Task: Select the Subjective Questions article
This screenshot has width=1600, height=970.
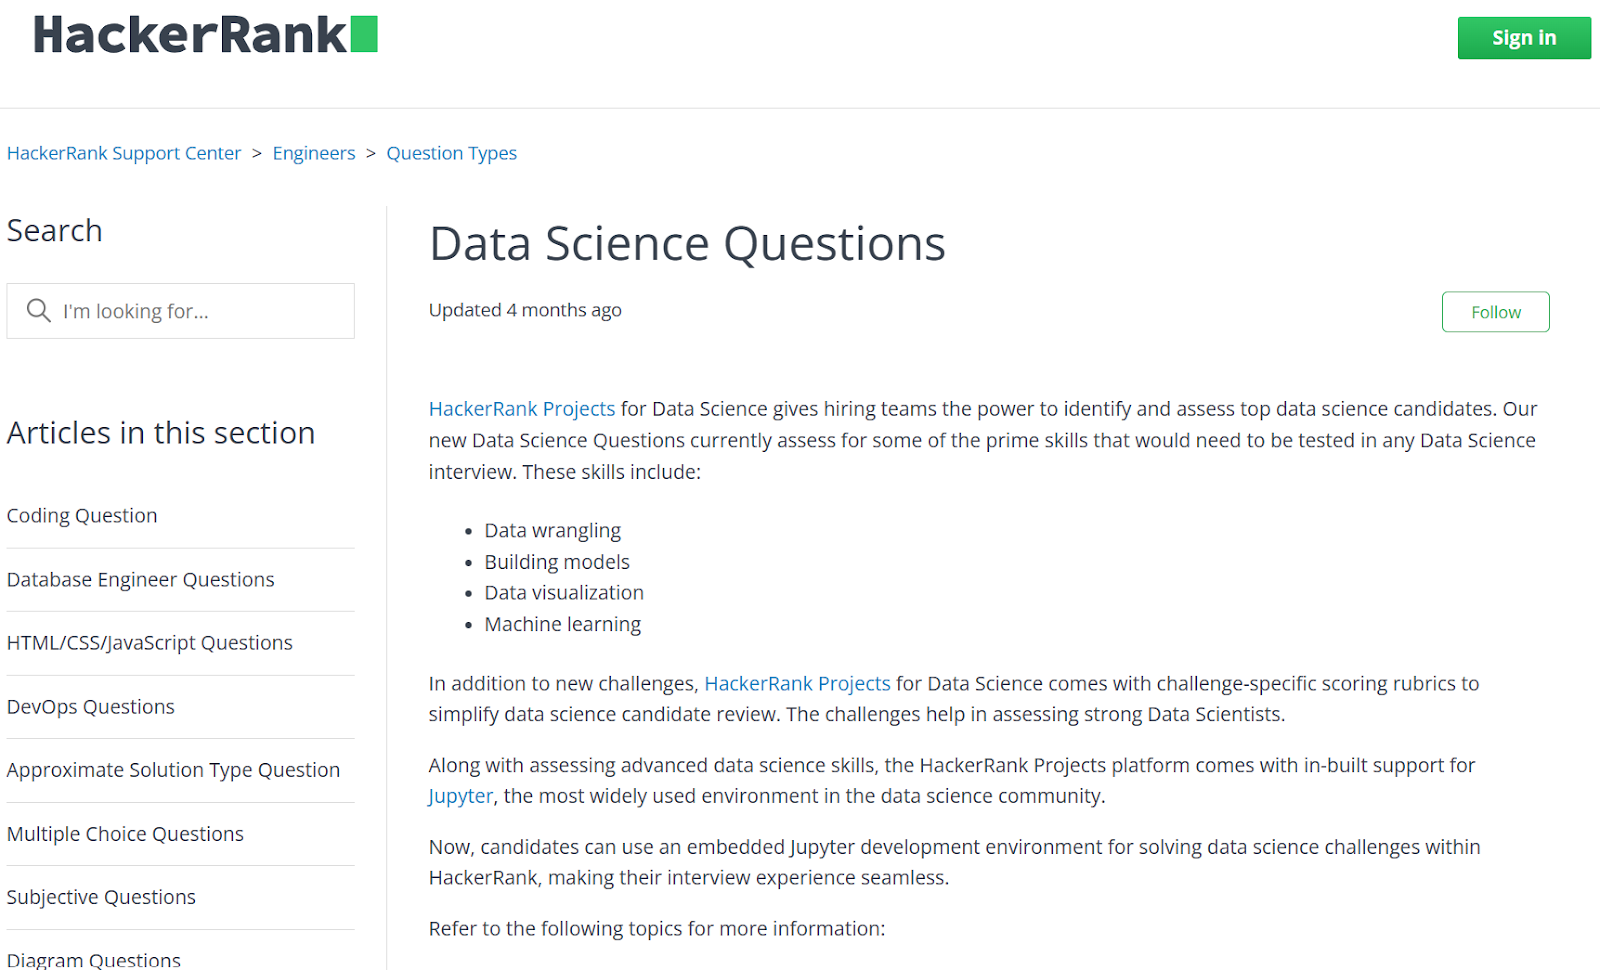Action: pos(101,897)
